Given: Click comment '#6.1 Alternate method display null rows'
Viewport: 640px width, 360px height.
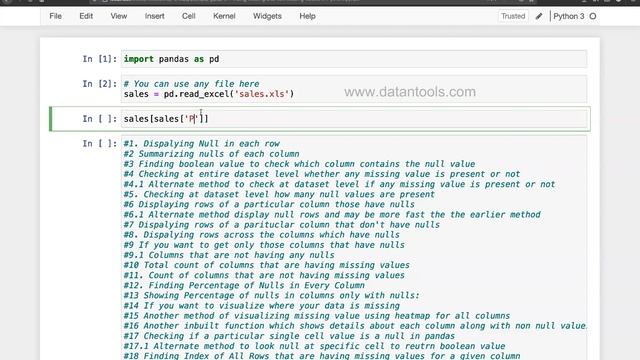Looking at the screenshot, I should [332, 215].
